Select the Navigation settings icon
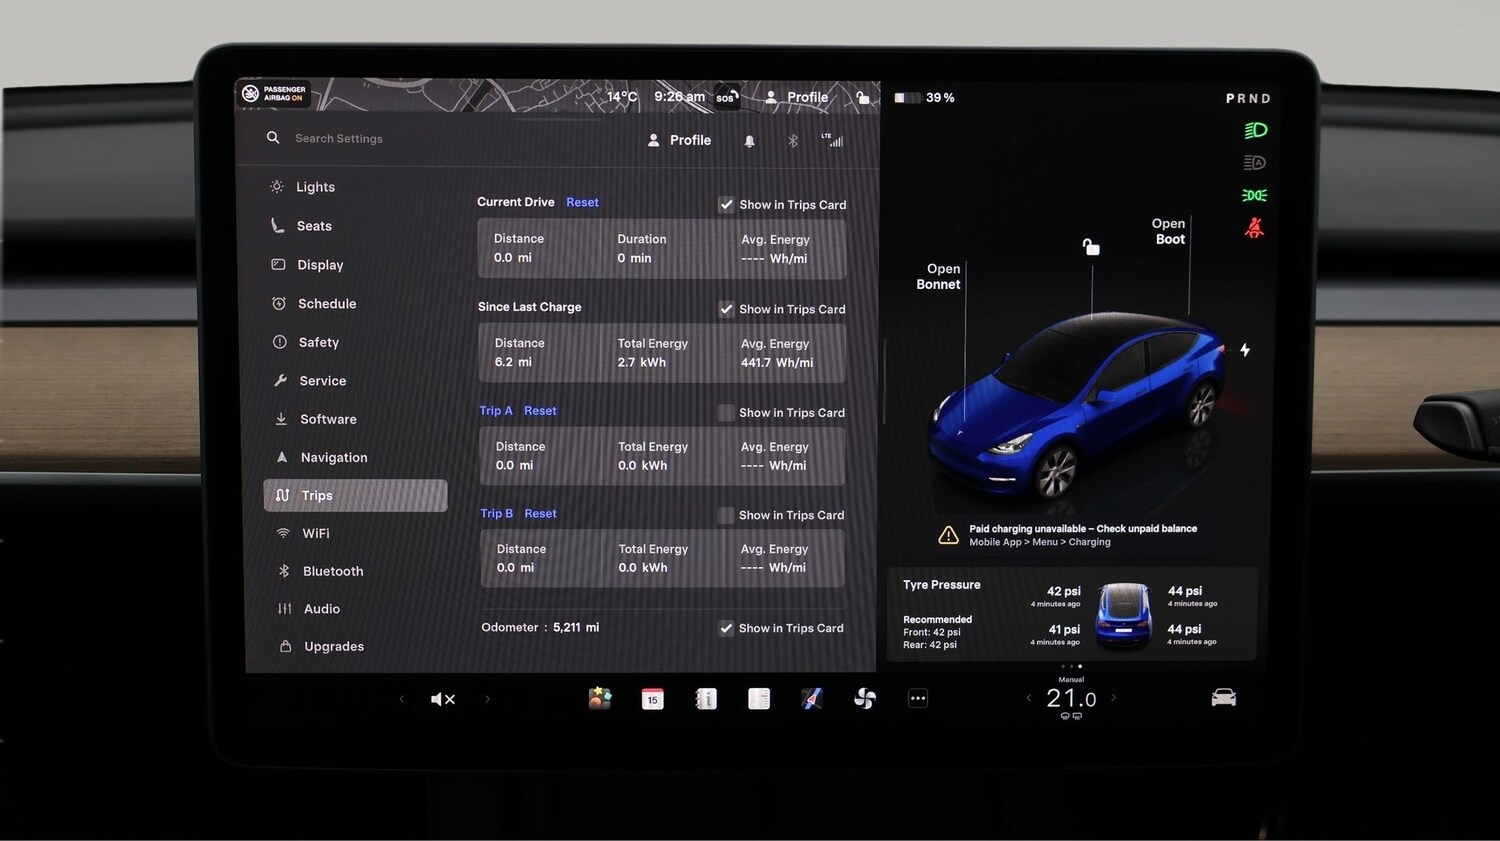This screenshot has height=841, width=1500. 281,457
